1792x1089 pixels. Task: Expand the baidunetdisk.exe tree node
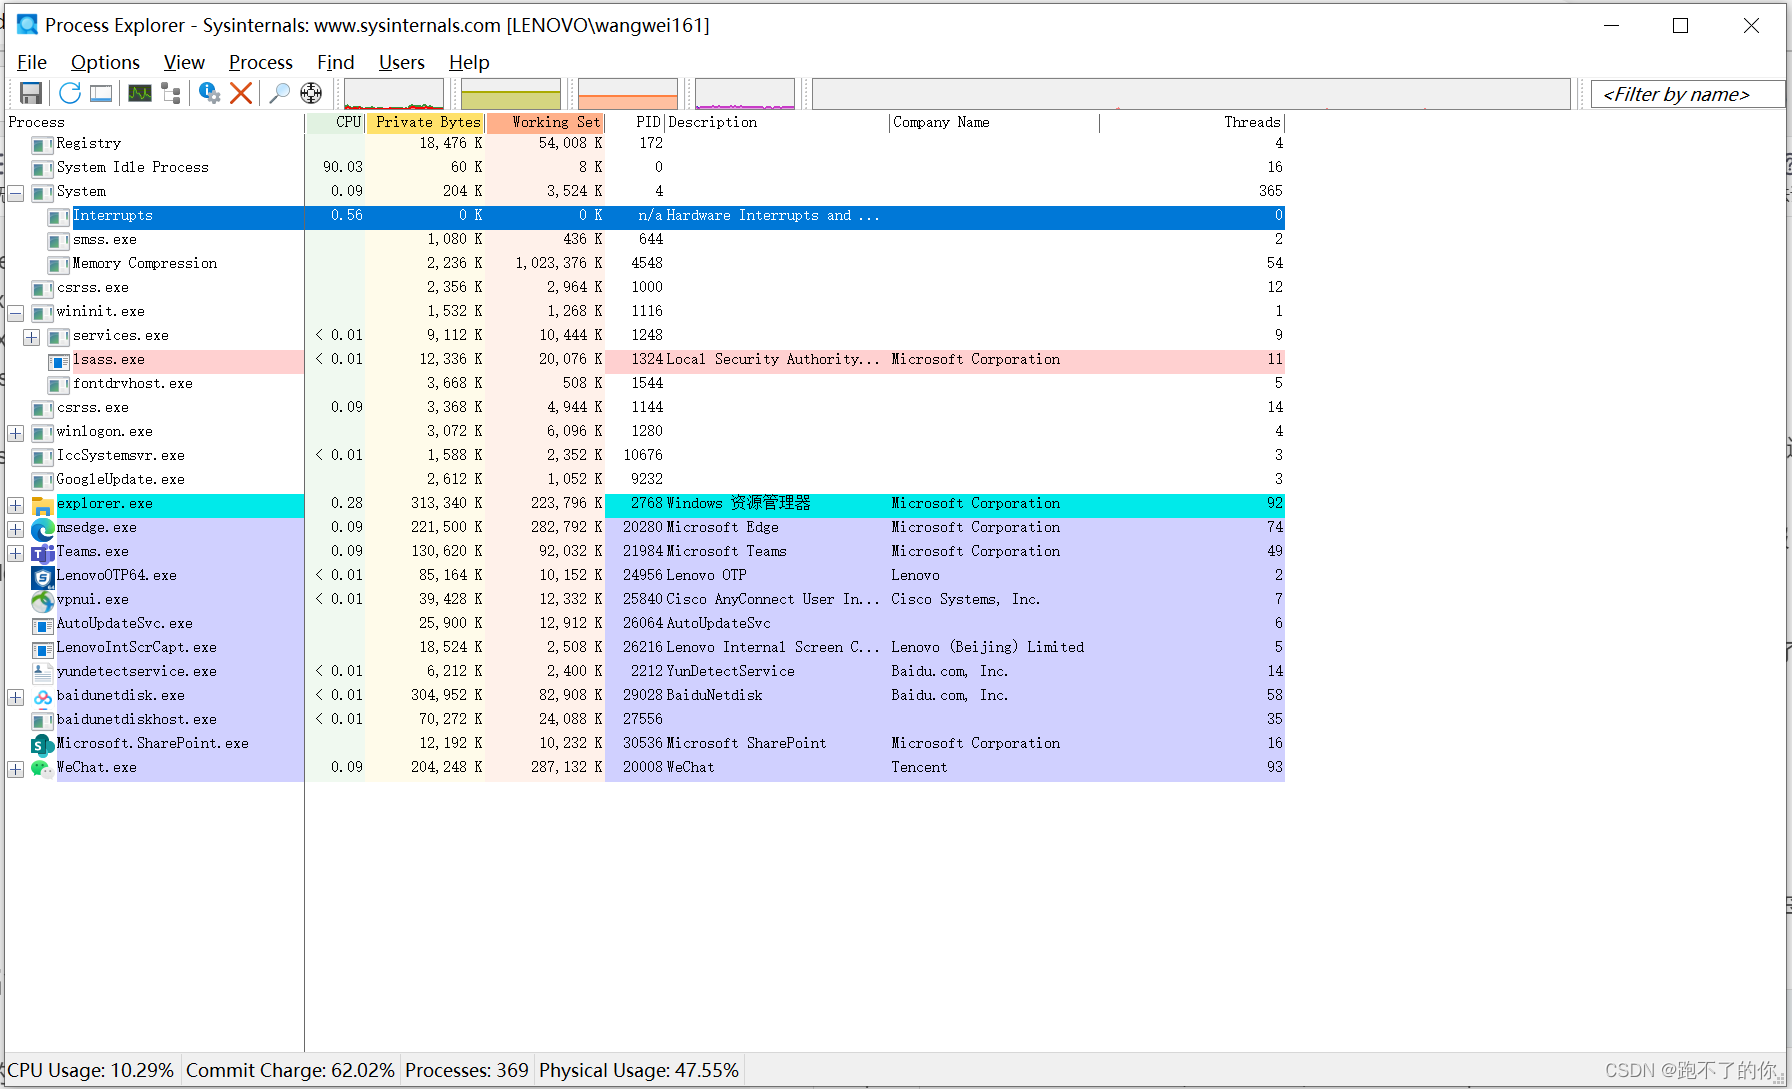[16, 697]
